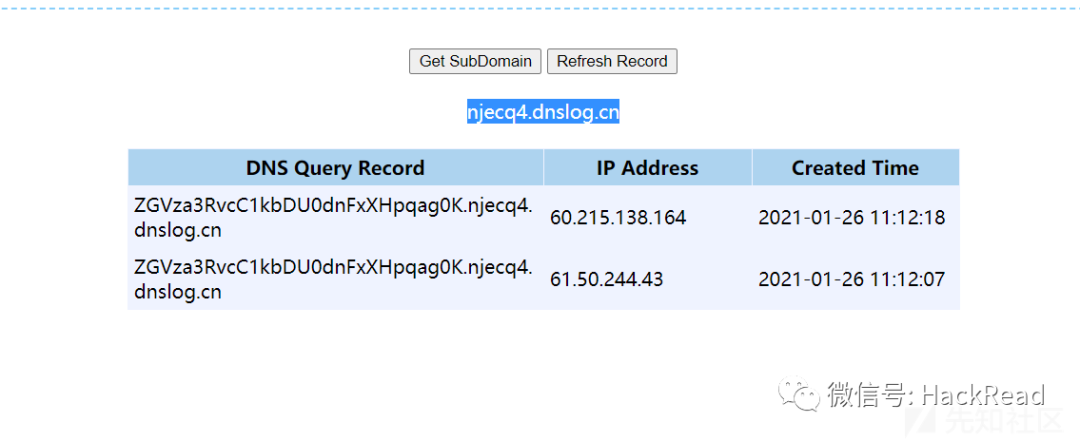This screenshot has width=1080, height=442.
Task: Click IP address 61.50.244.43
Action: [606, 280]
